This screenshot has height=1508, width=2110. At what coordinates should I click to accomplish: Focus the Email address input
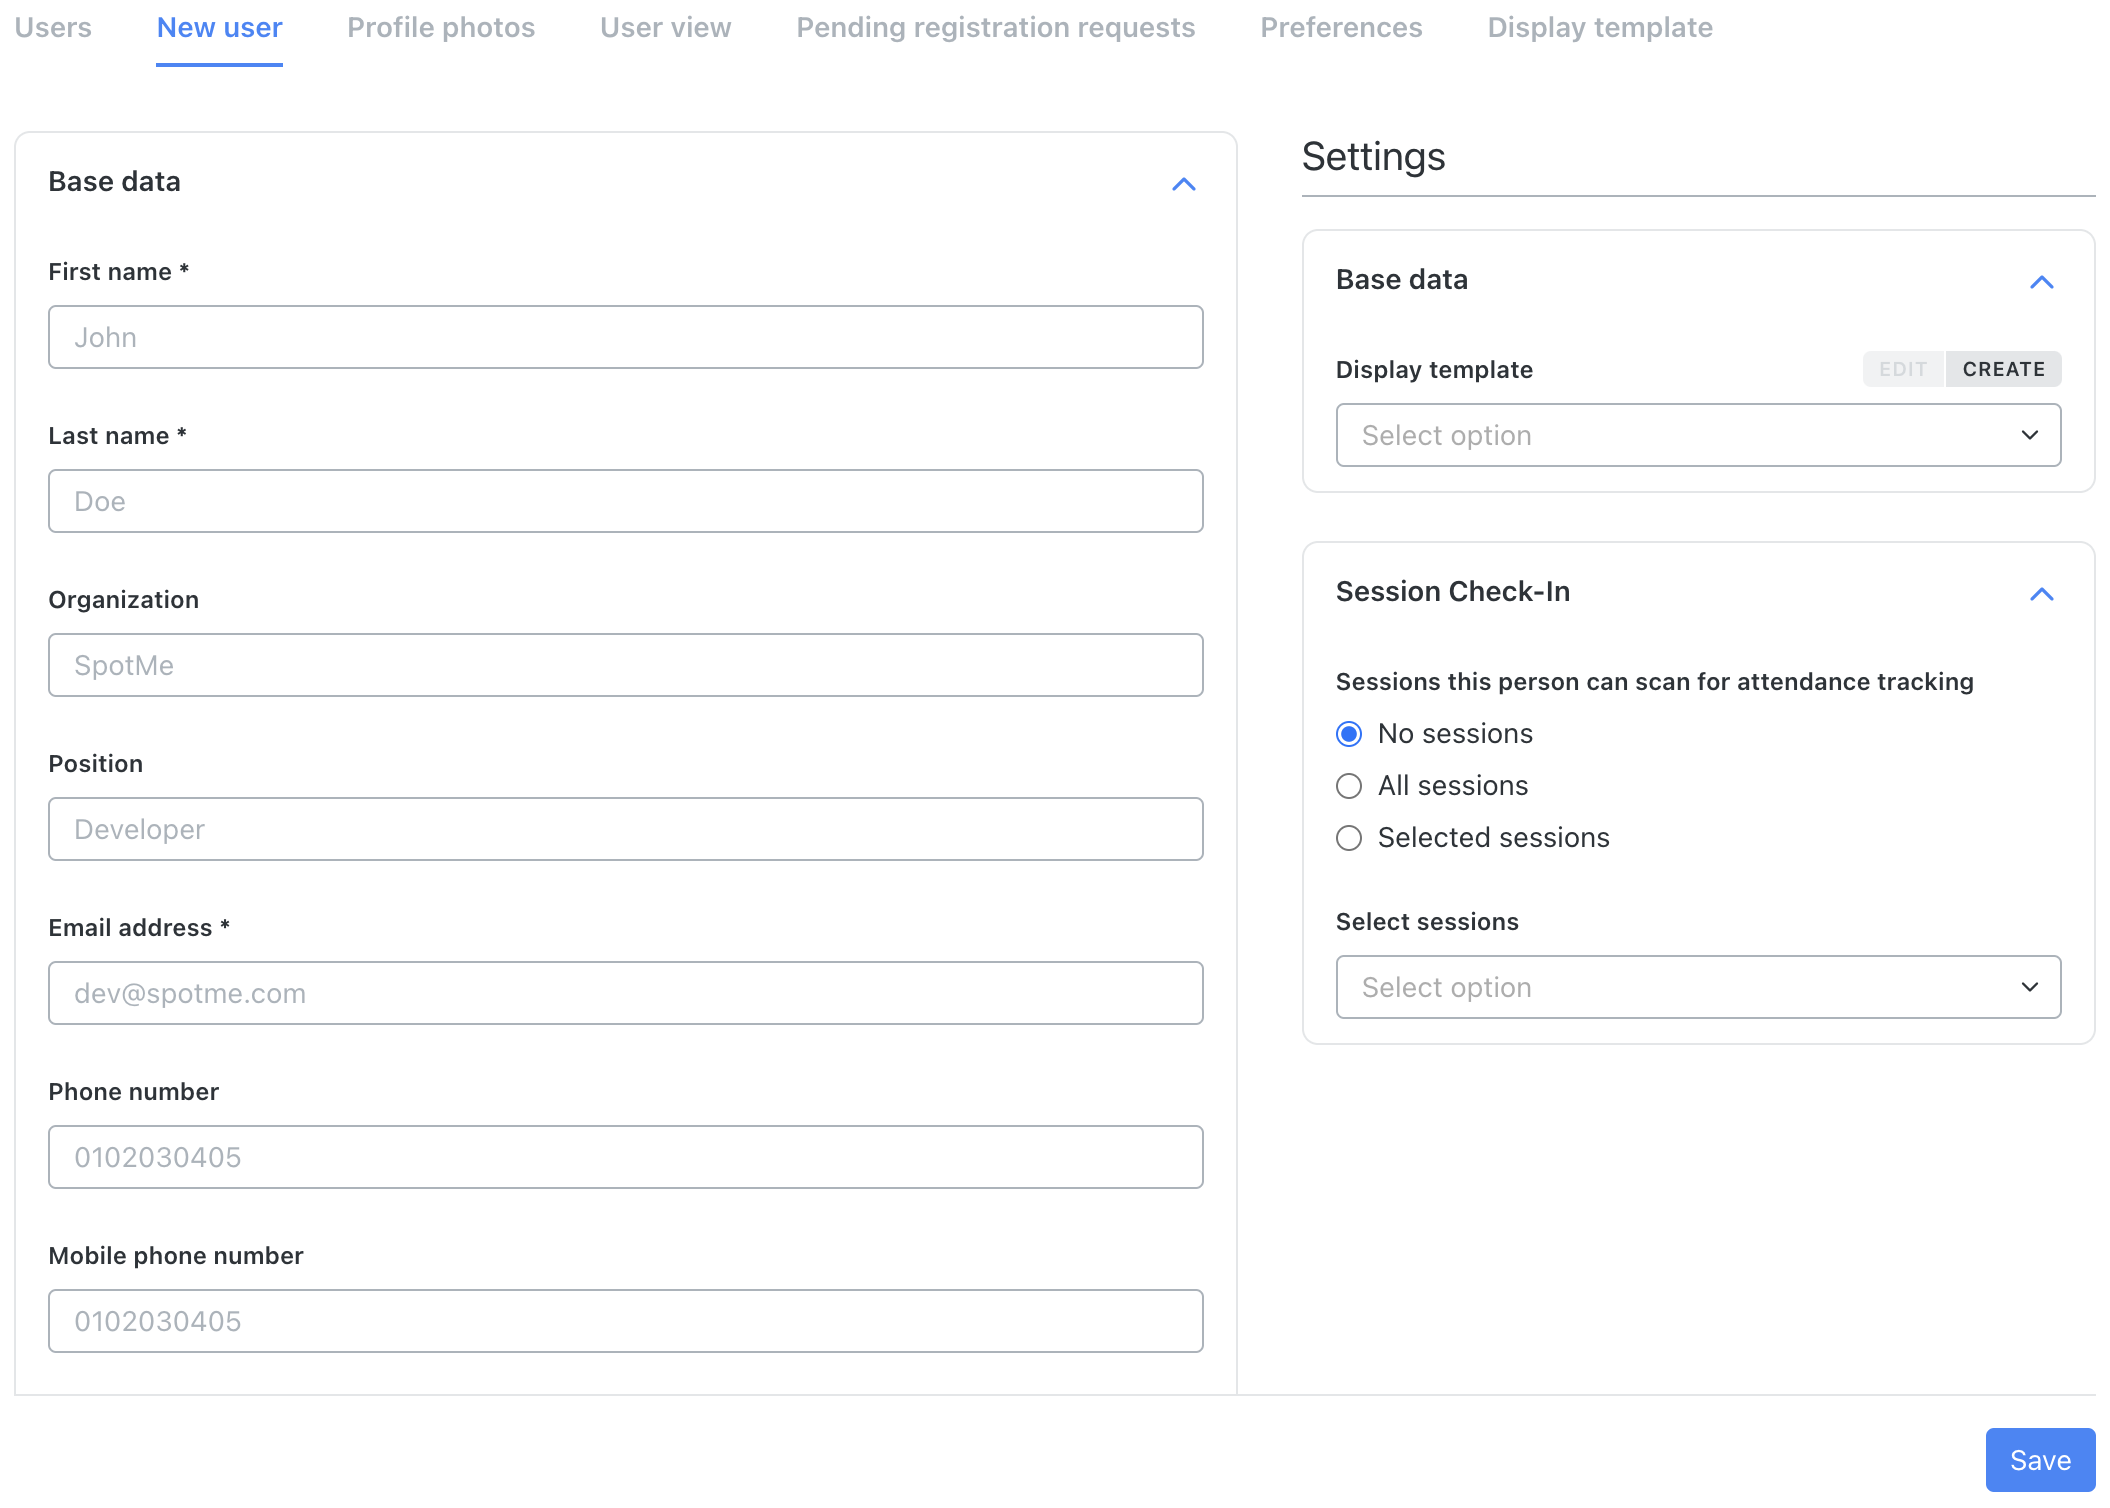[x=626, y=993]
